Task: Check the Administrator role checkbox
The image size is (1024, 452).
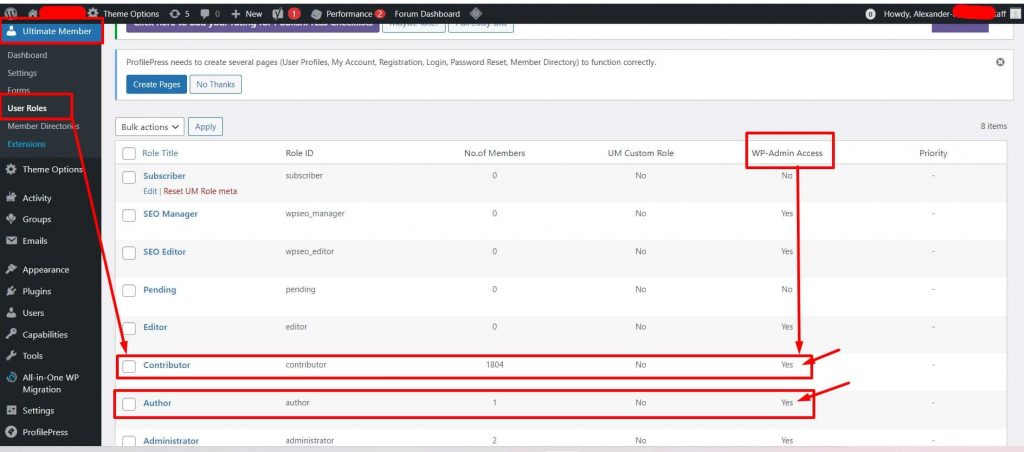Action: click(x=129, y=442)
